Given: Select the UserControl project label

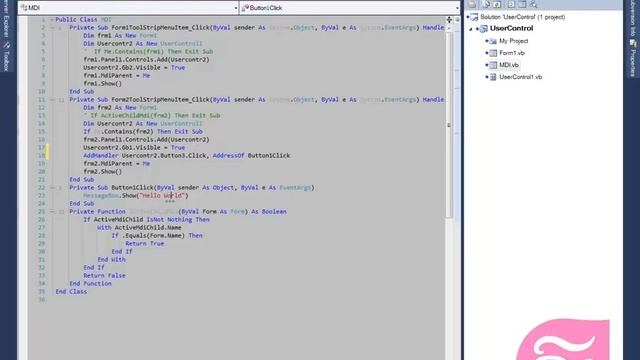Looking at the screenshot, I should [x=511, y=29].
